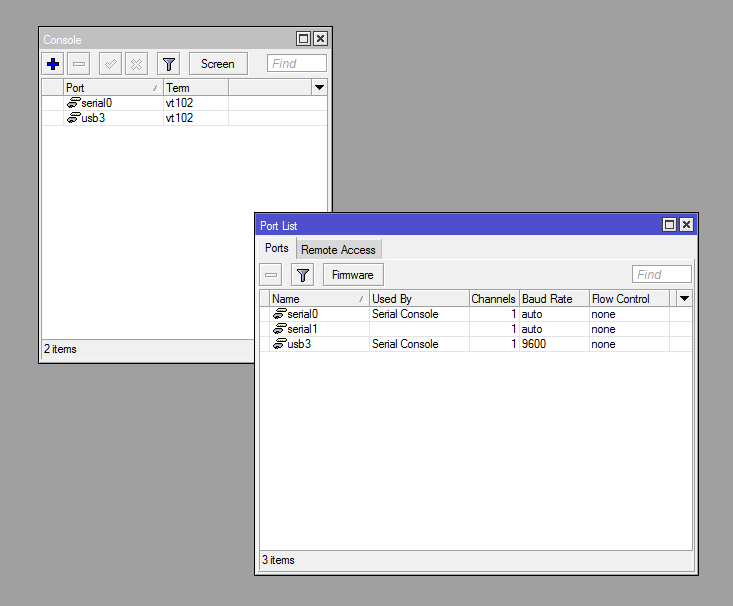
Task: Maximize the Console window
Action: tap(303, 38)
